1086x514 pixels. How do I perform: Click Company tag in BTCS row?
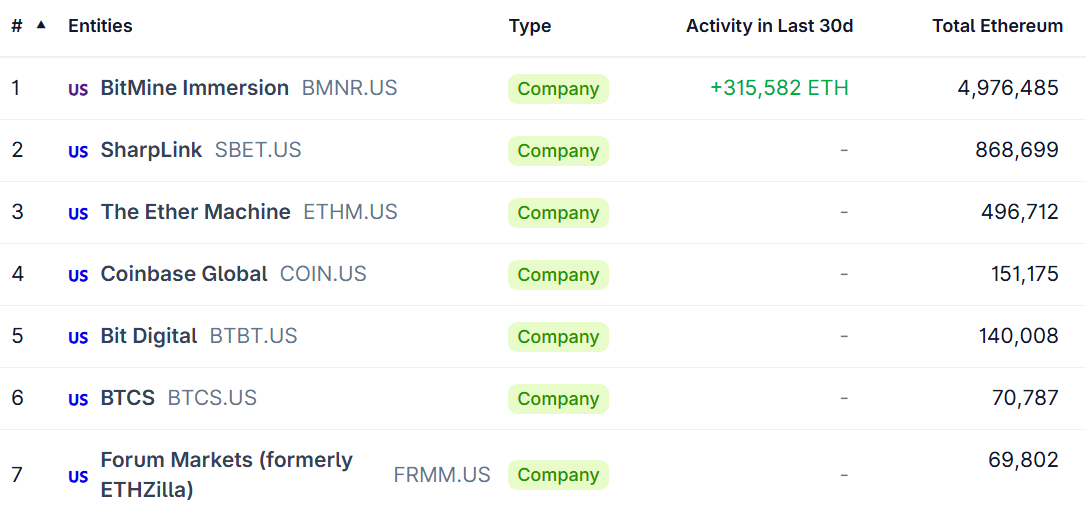[558, 399]
